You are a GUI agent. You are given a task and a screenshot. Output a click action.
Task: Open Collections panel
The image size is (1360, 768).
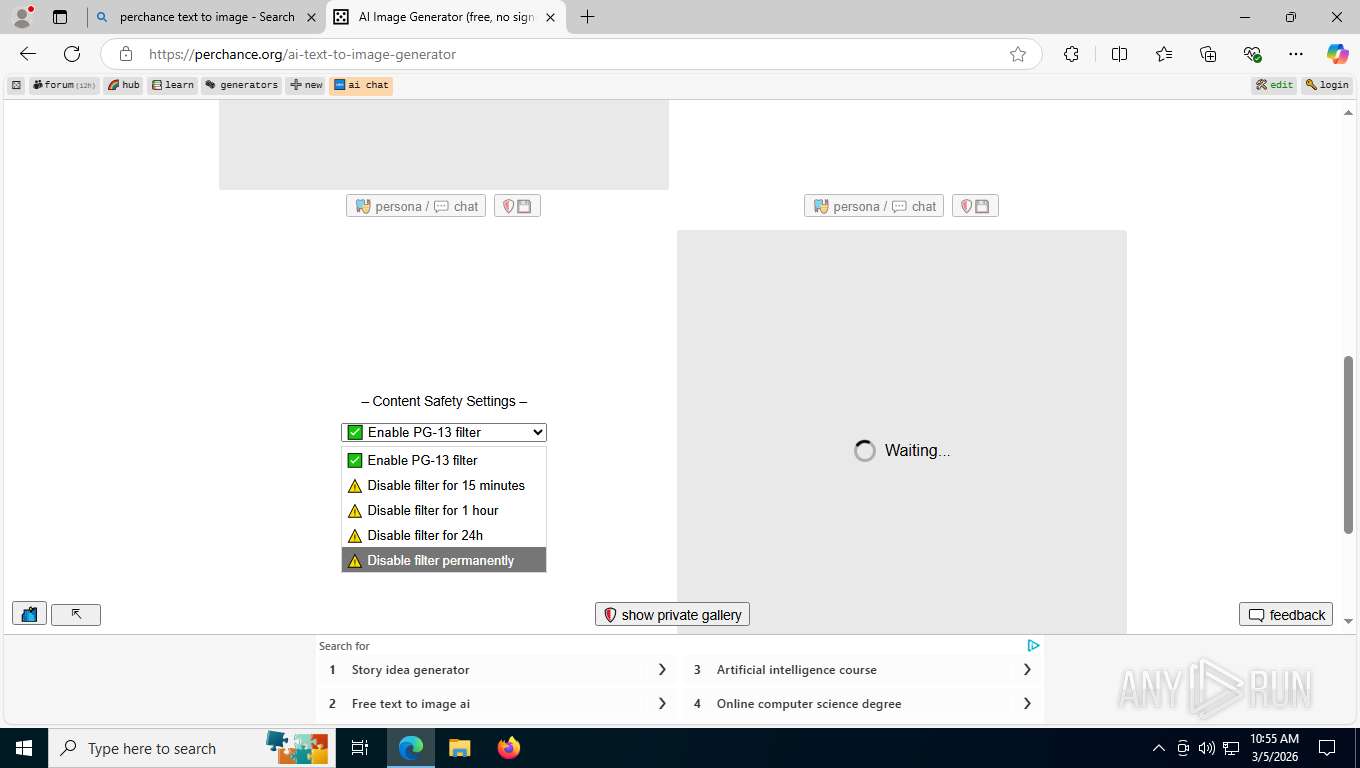coord(1208,54)
